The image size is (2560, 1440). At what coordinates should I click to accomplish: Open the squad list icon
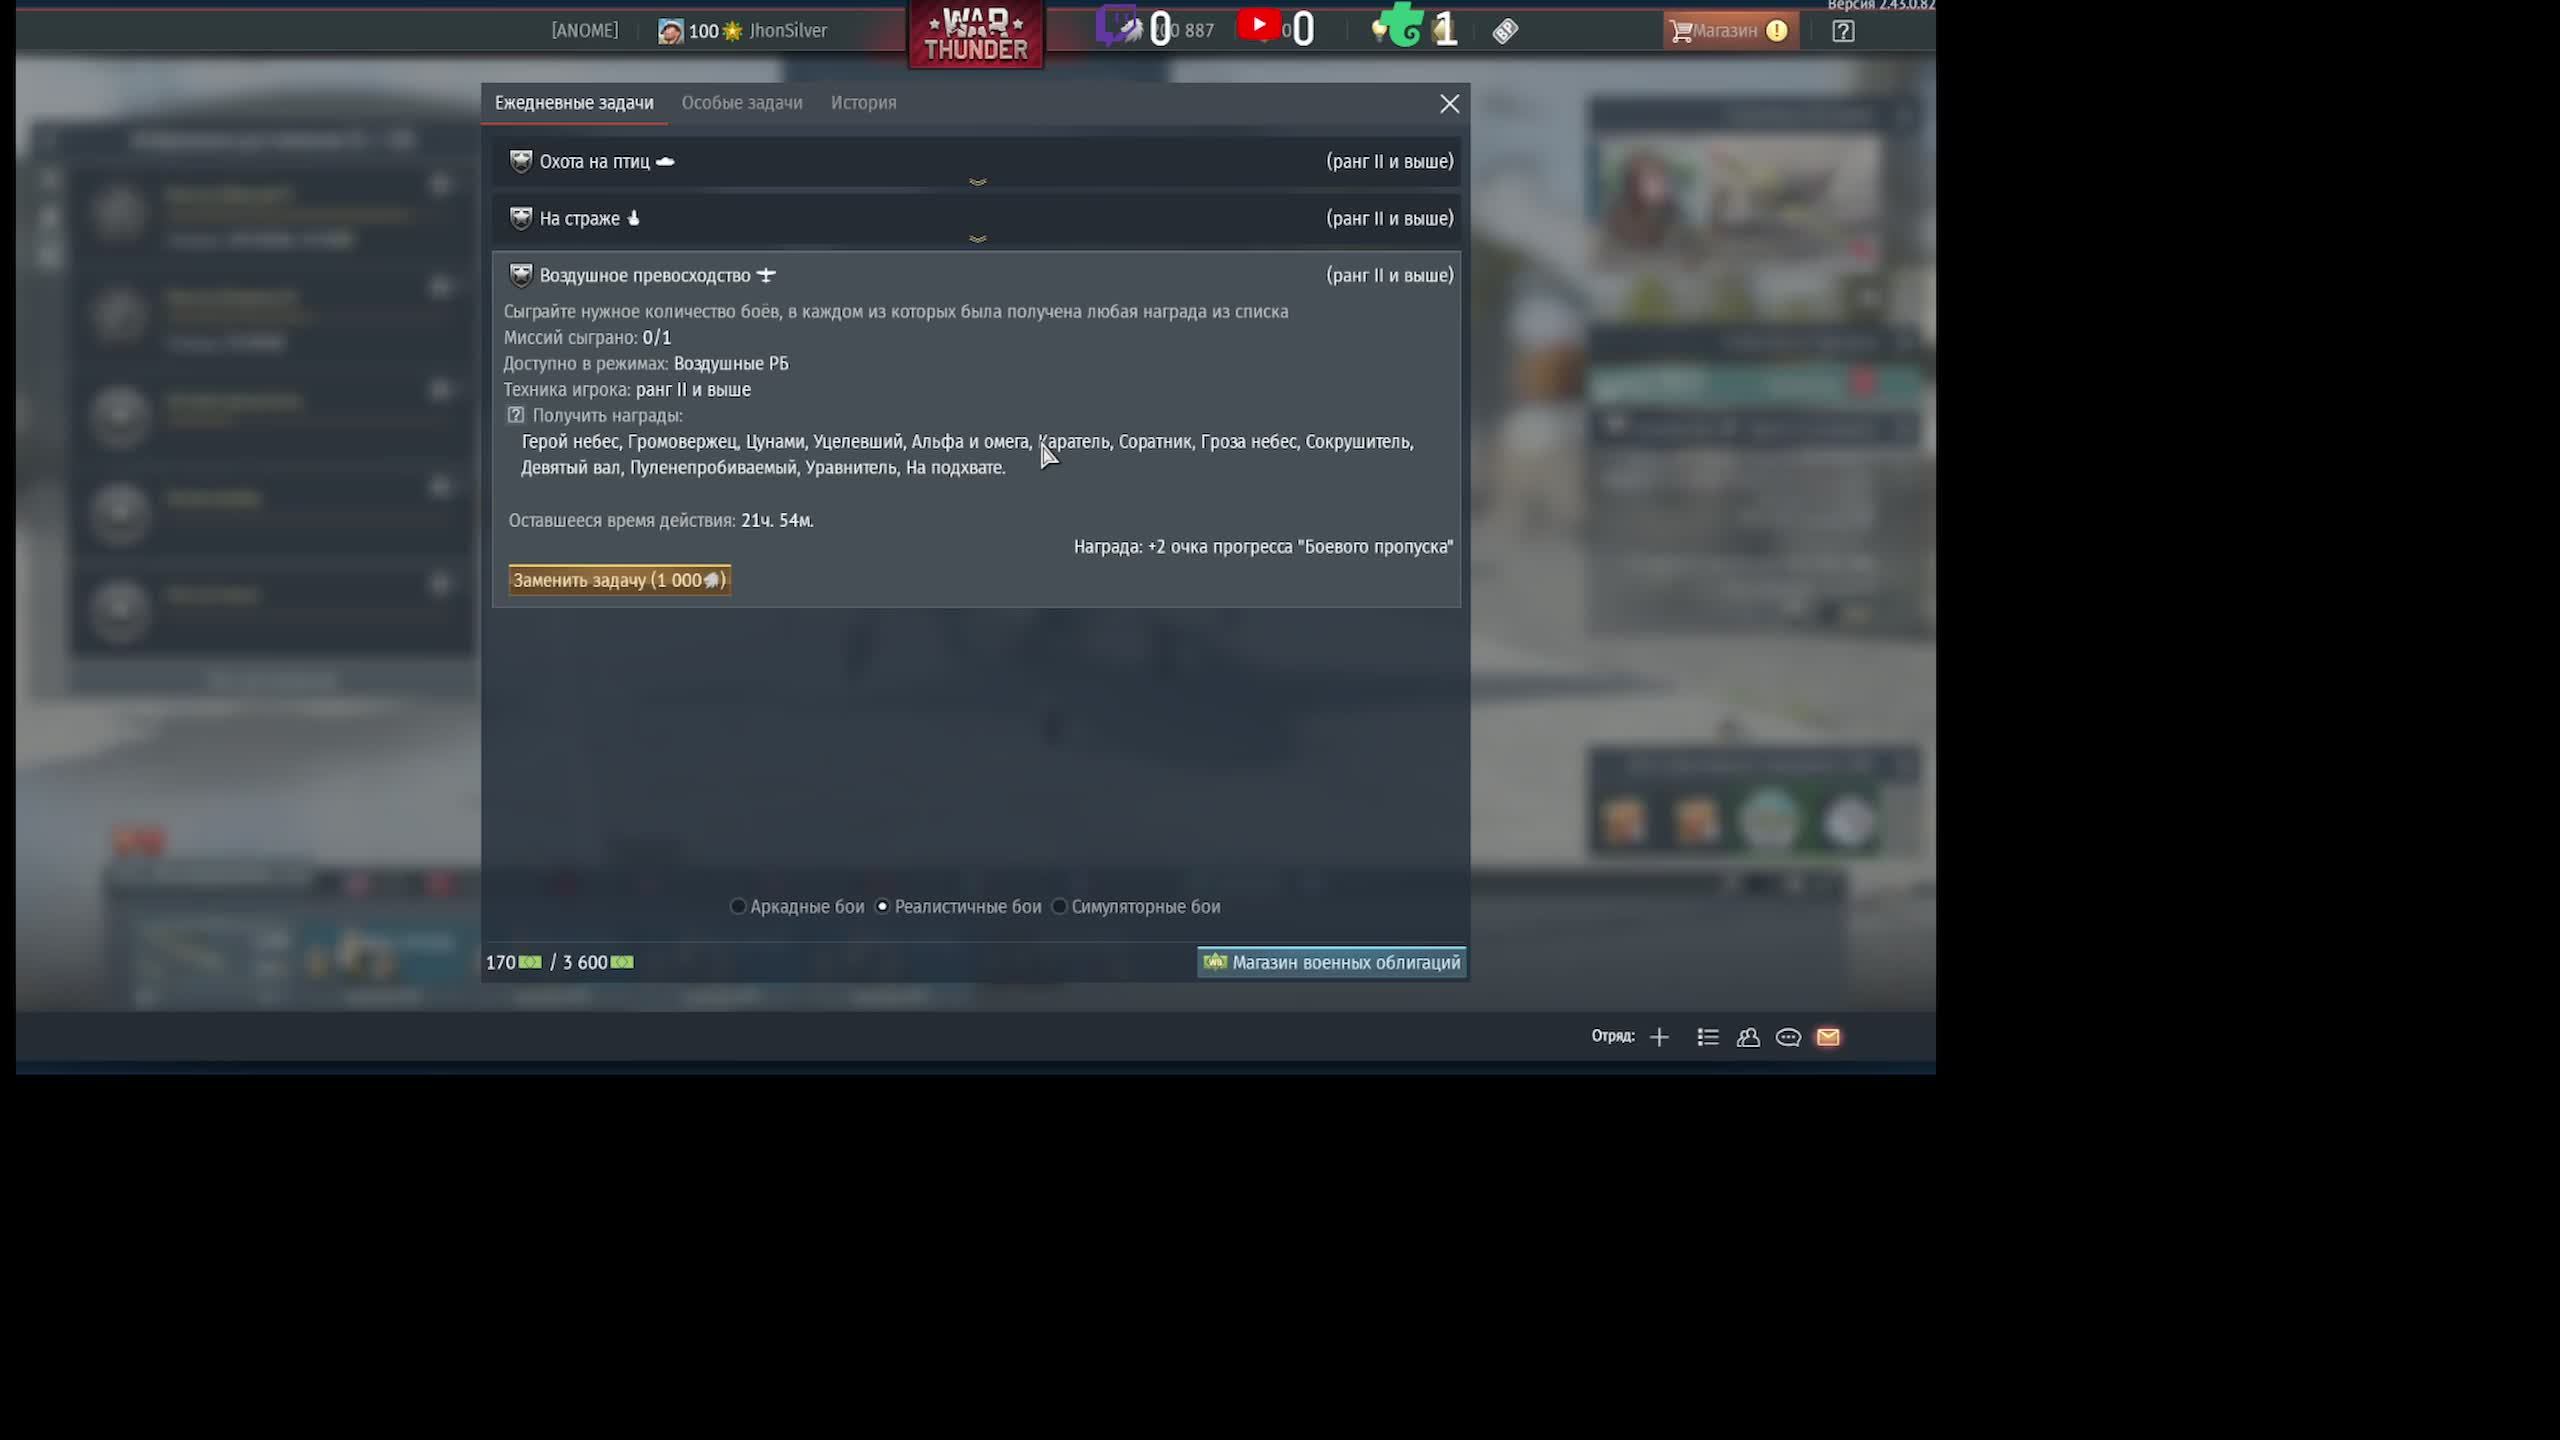(x=1708, y=1037)
